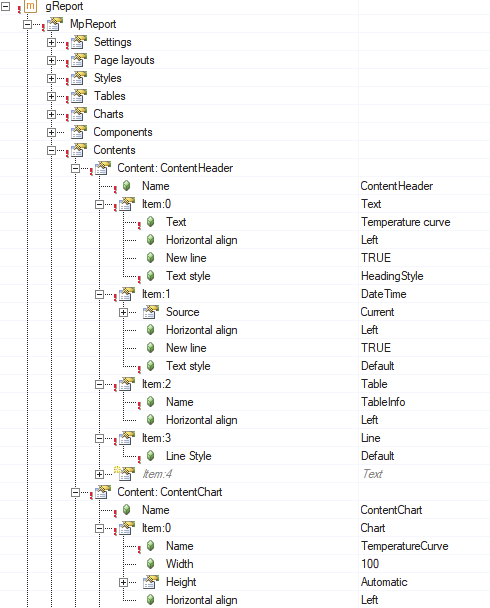Click the Item:2 Table group icon

tap(127, 384)
